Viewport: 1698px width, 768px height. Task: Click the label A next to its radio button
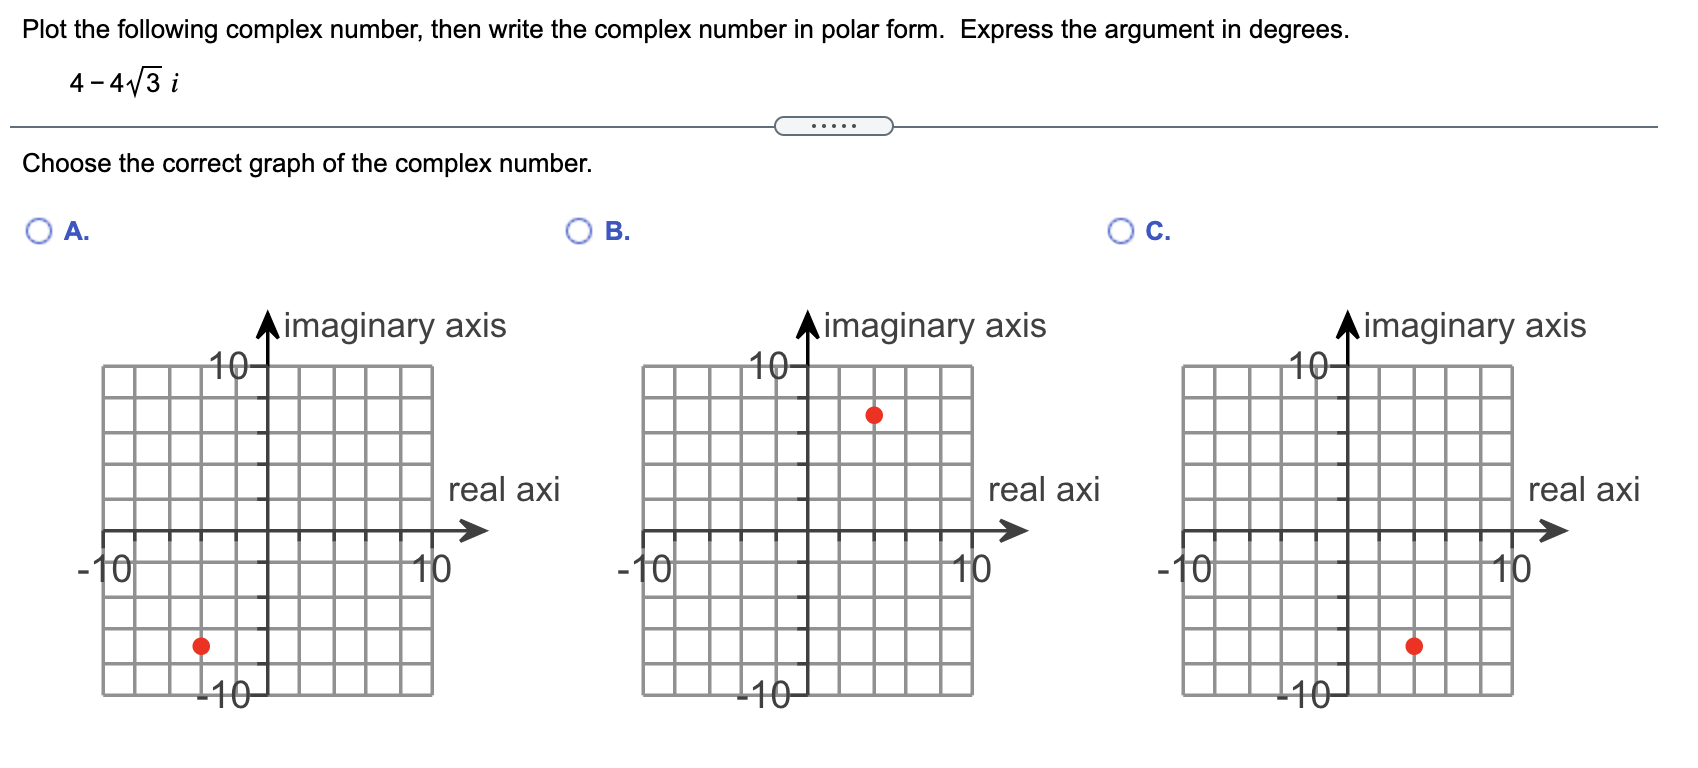click(x=76, y=231)
